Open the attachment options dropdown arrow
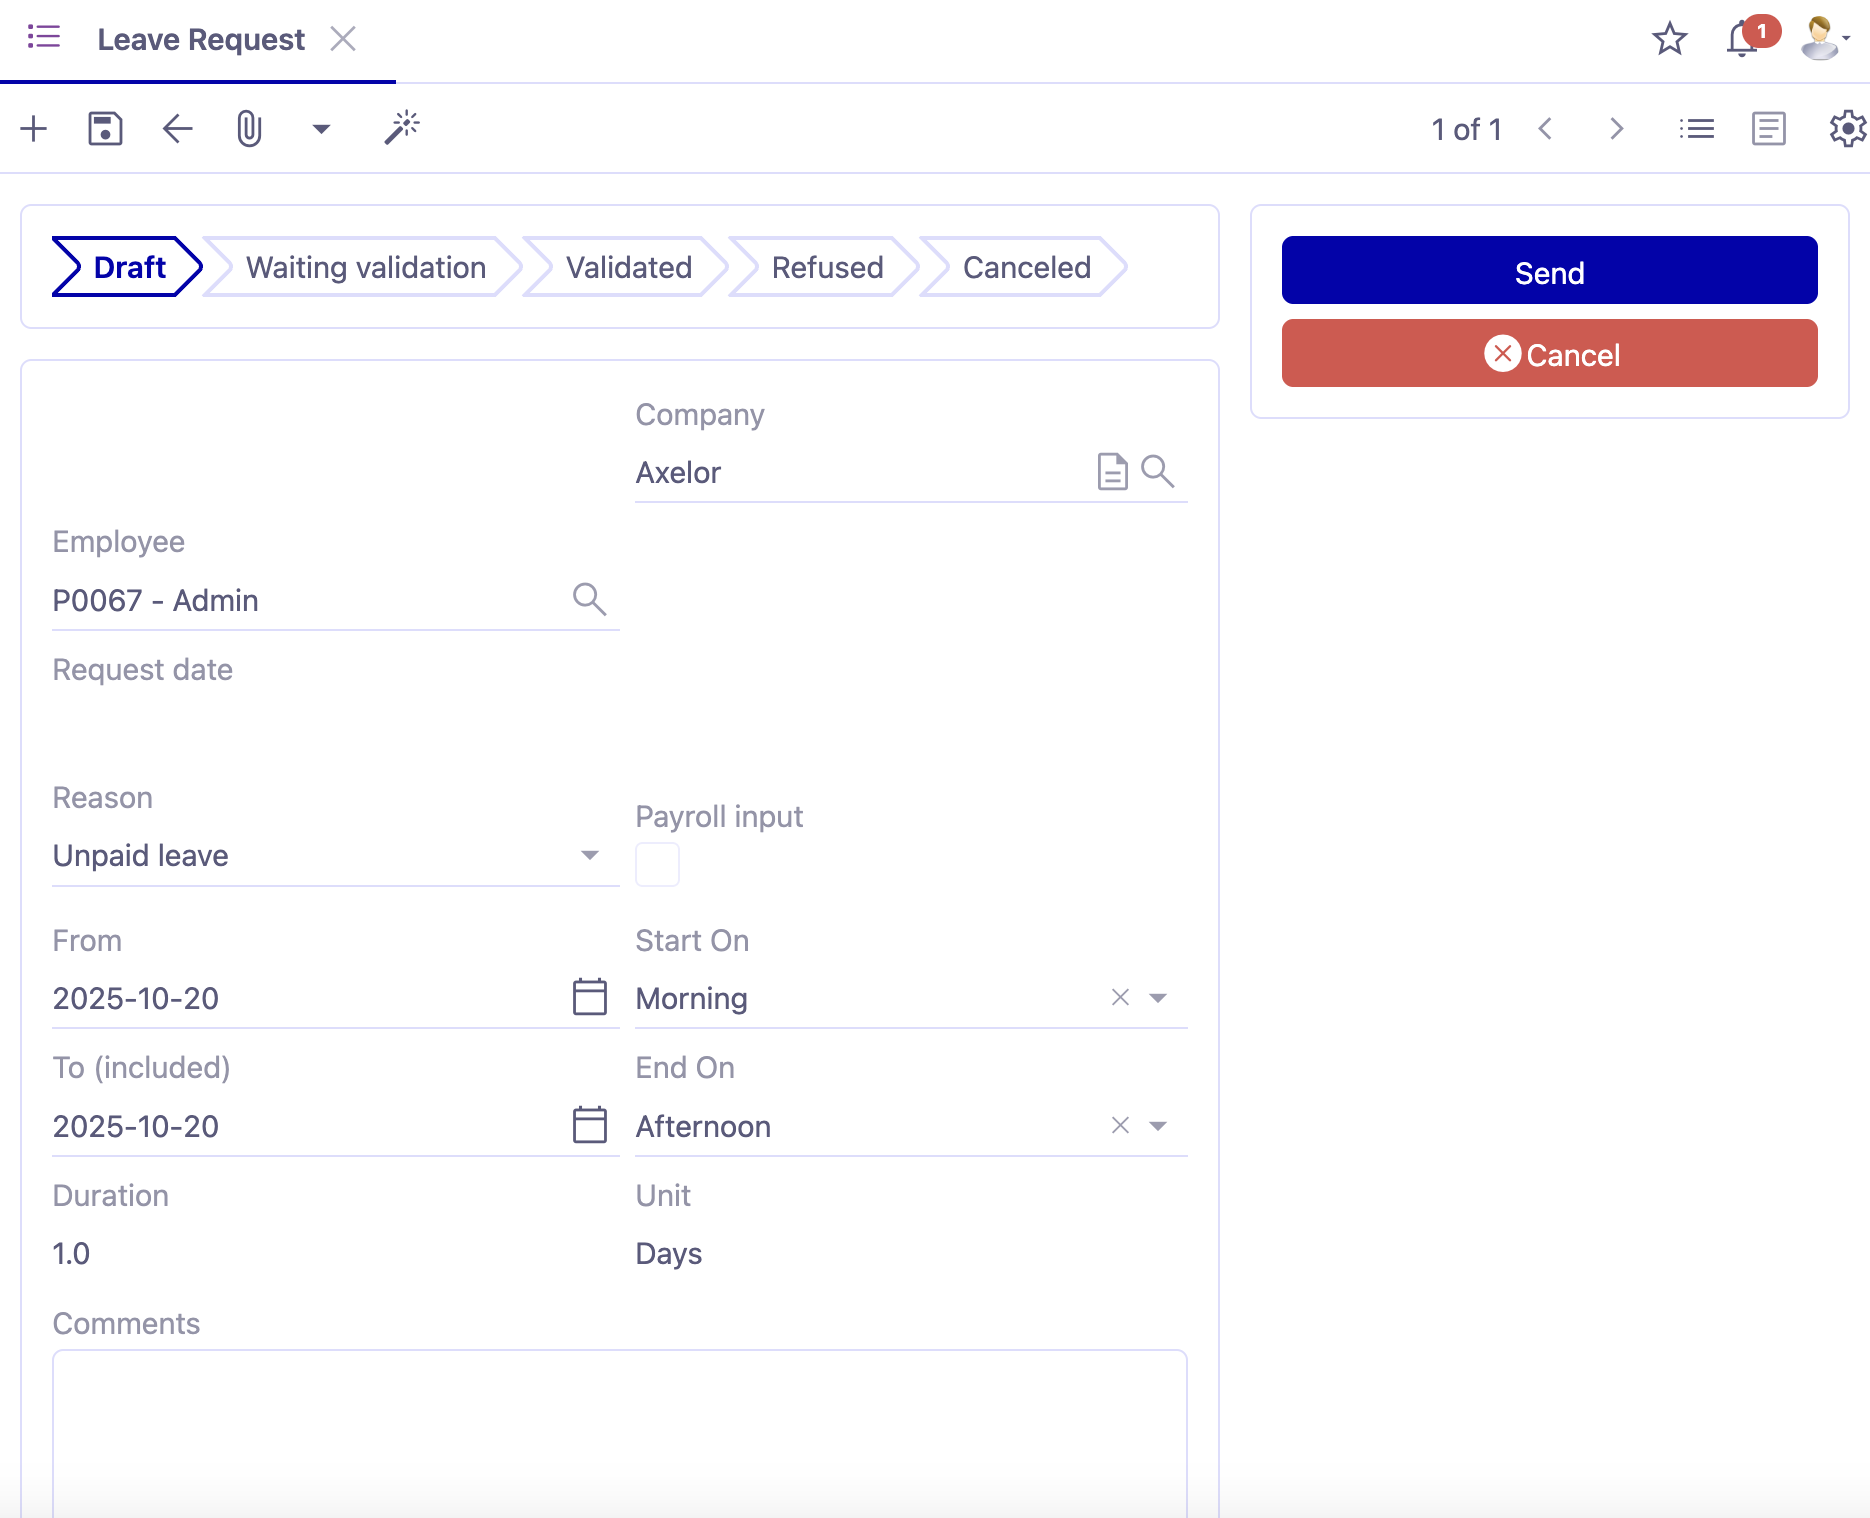The height and width of the screenshot is (1518, 1870). [x=320, y=128]
